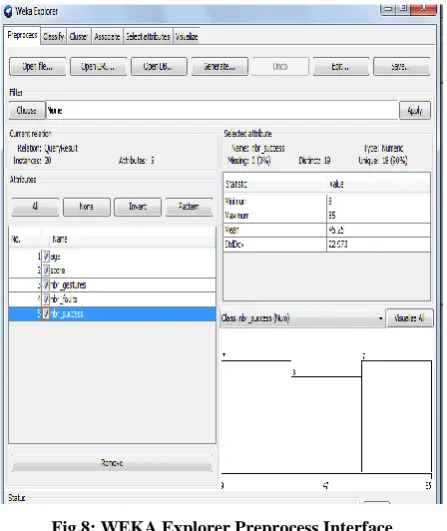The width and height of the screenshot is (447, 531).
Task: Select the nbr_faults attribute row
Action: (112, 299)
